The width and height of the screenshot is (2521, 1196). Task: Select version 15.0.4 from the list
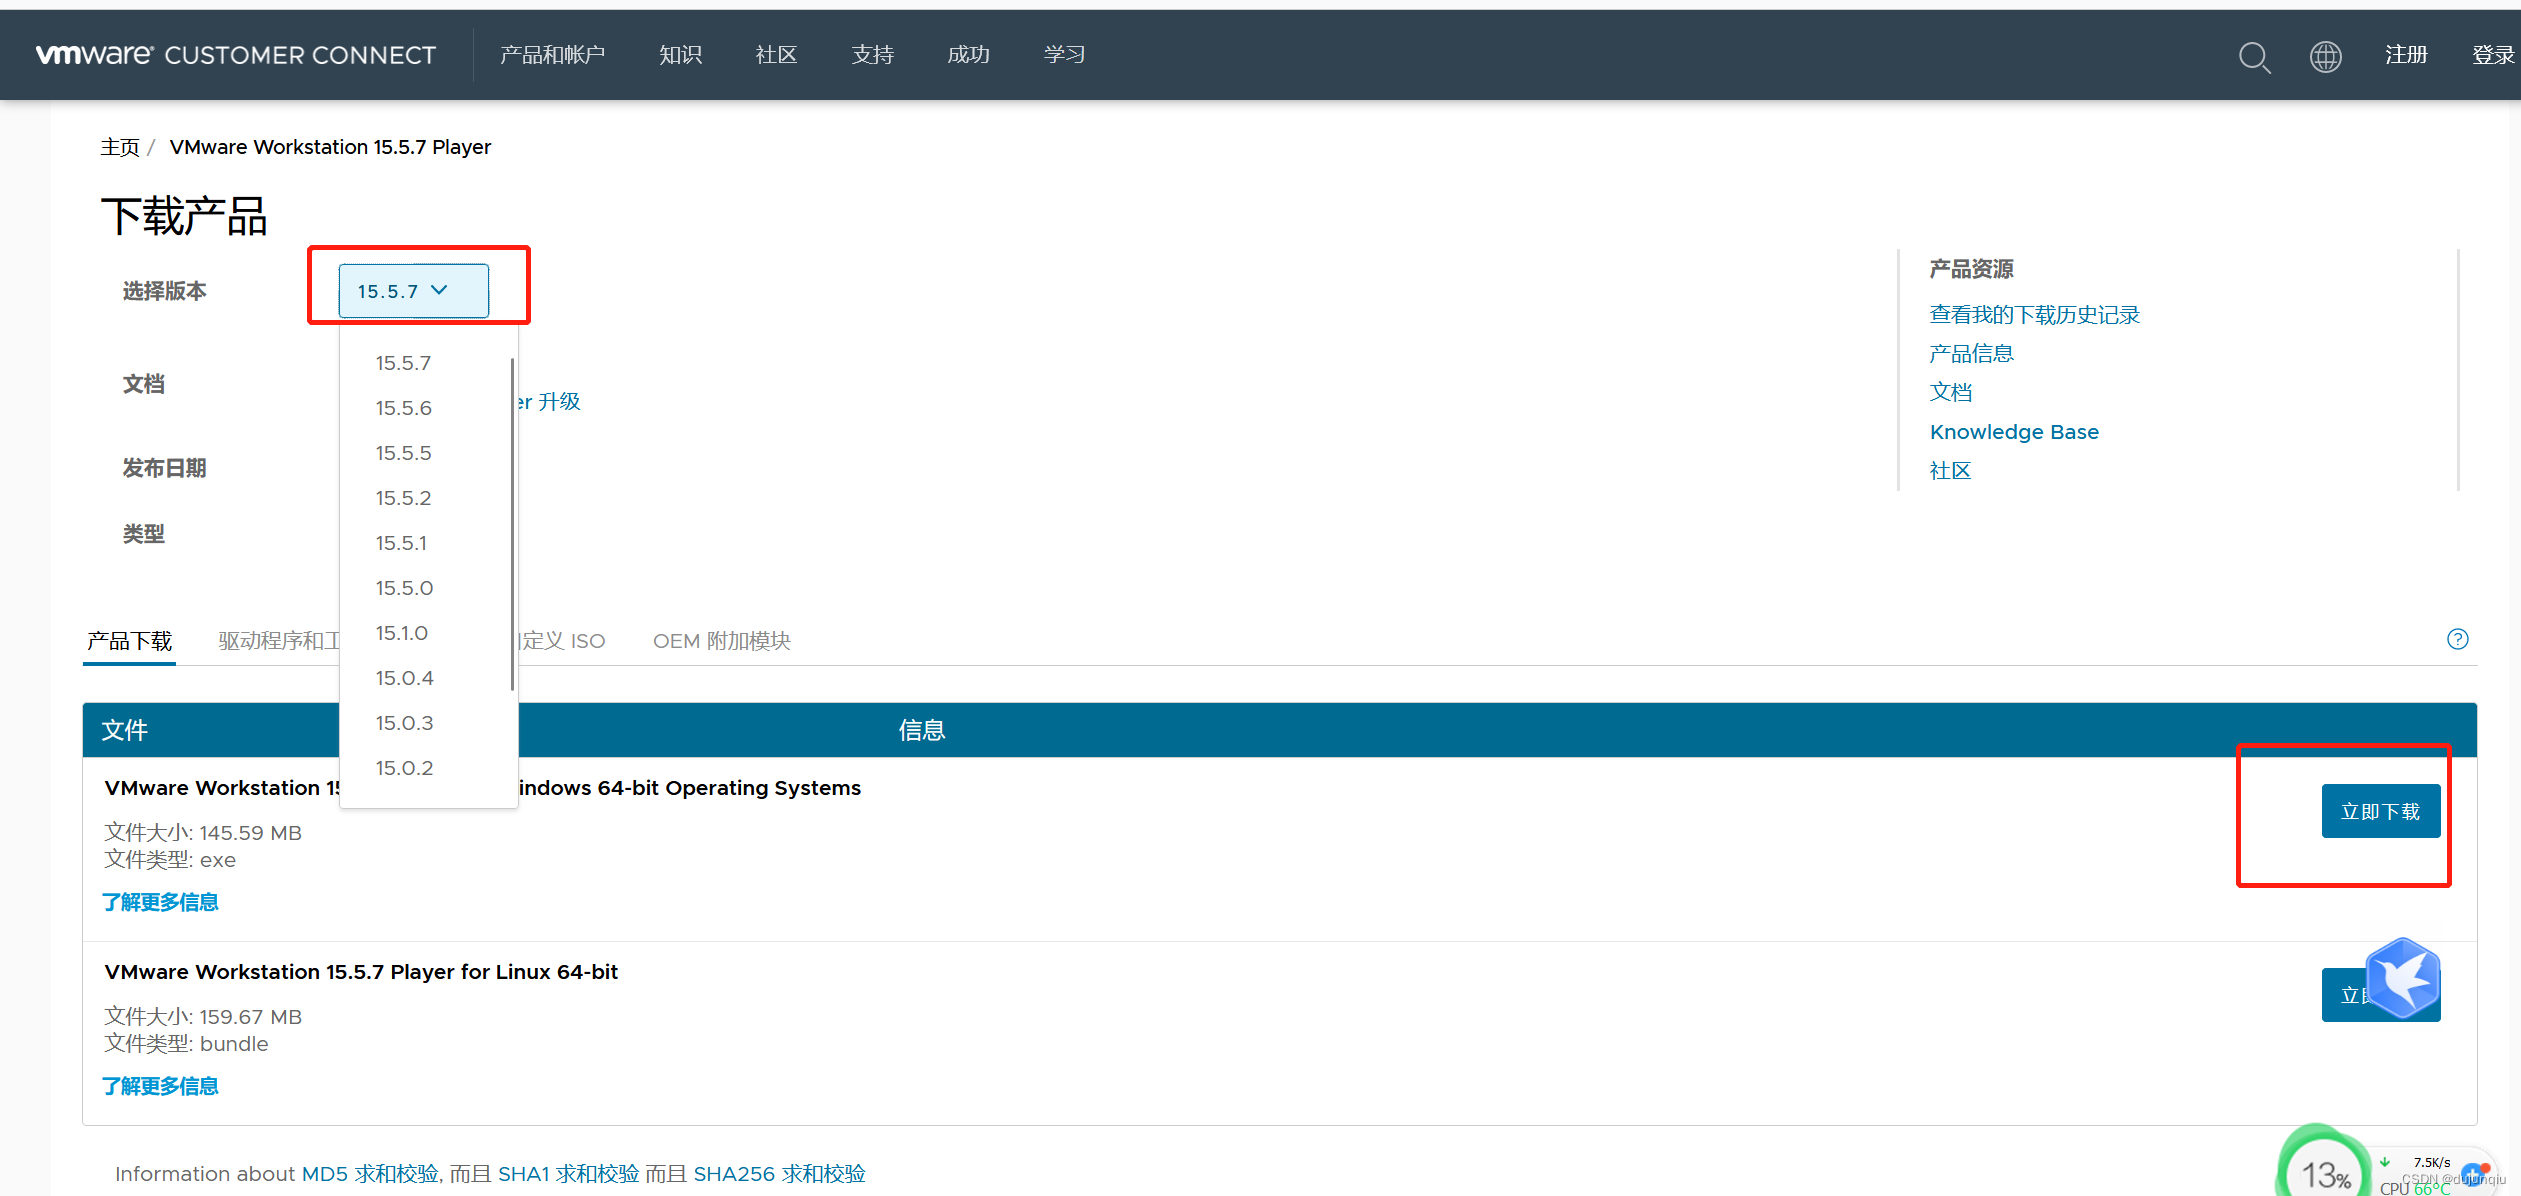[404, 678]
